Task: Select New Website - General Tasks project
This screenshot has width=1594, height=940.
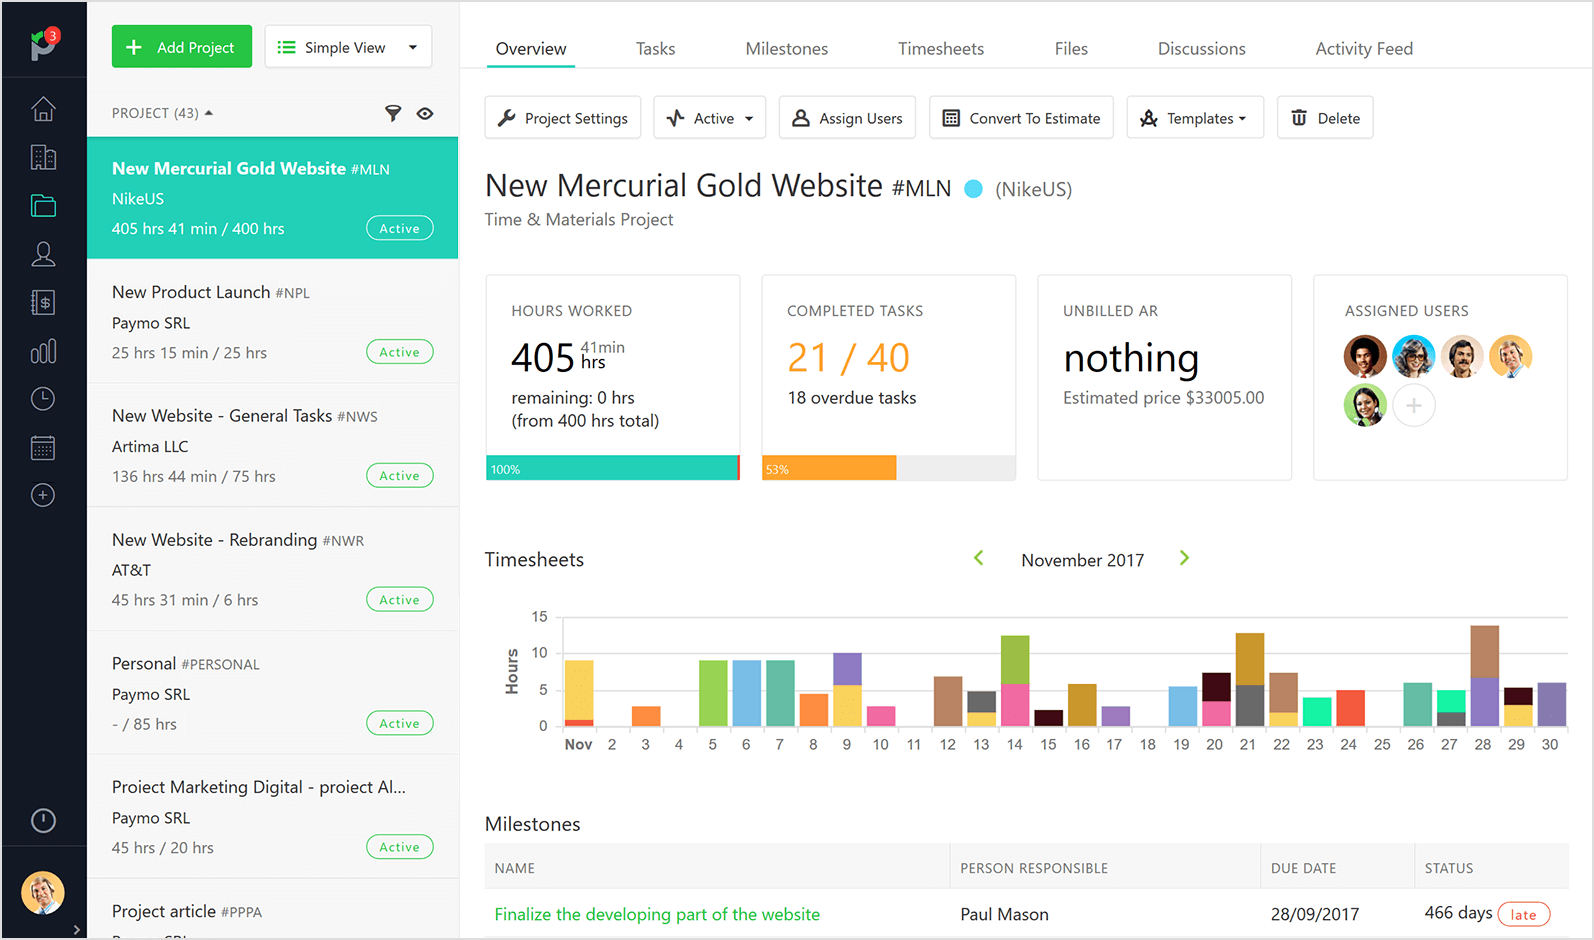Action: 272,445
